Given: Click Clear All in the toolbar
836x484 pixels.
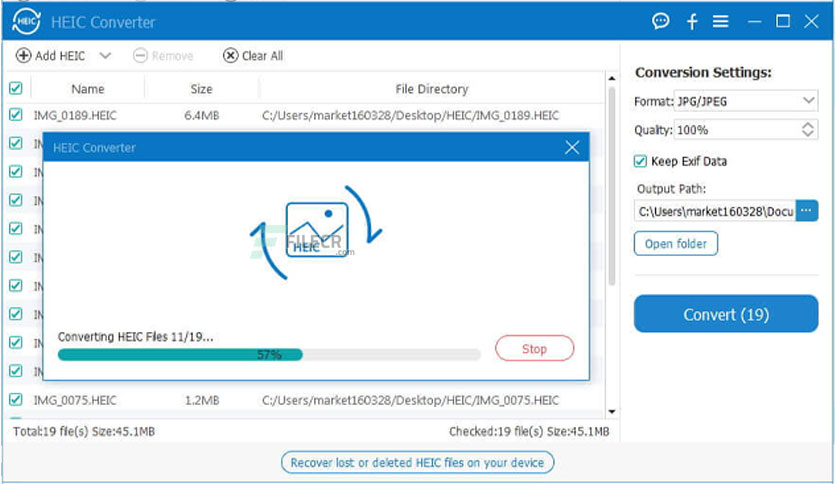Looking at the screenshot, I should click(253, 55).
